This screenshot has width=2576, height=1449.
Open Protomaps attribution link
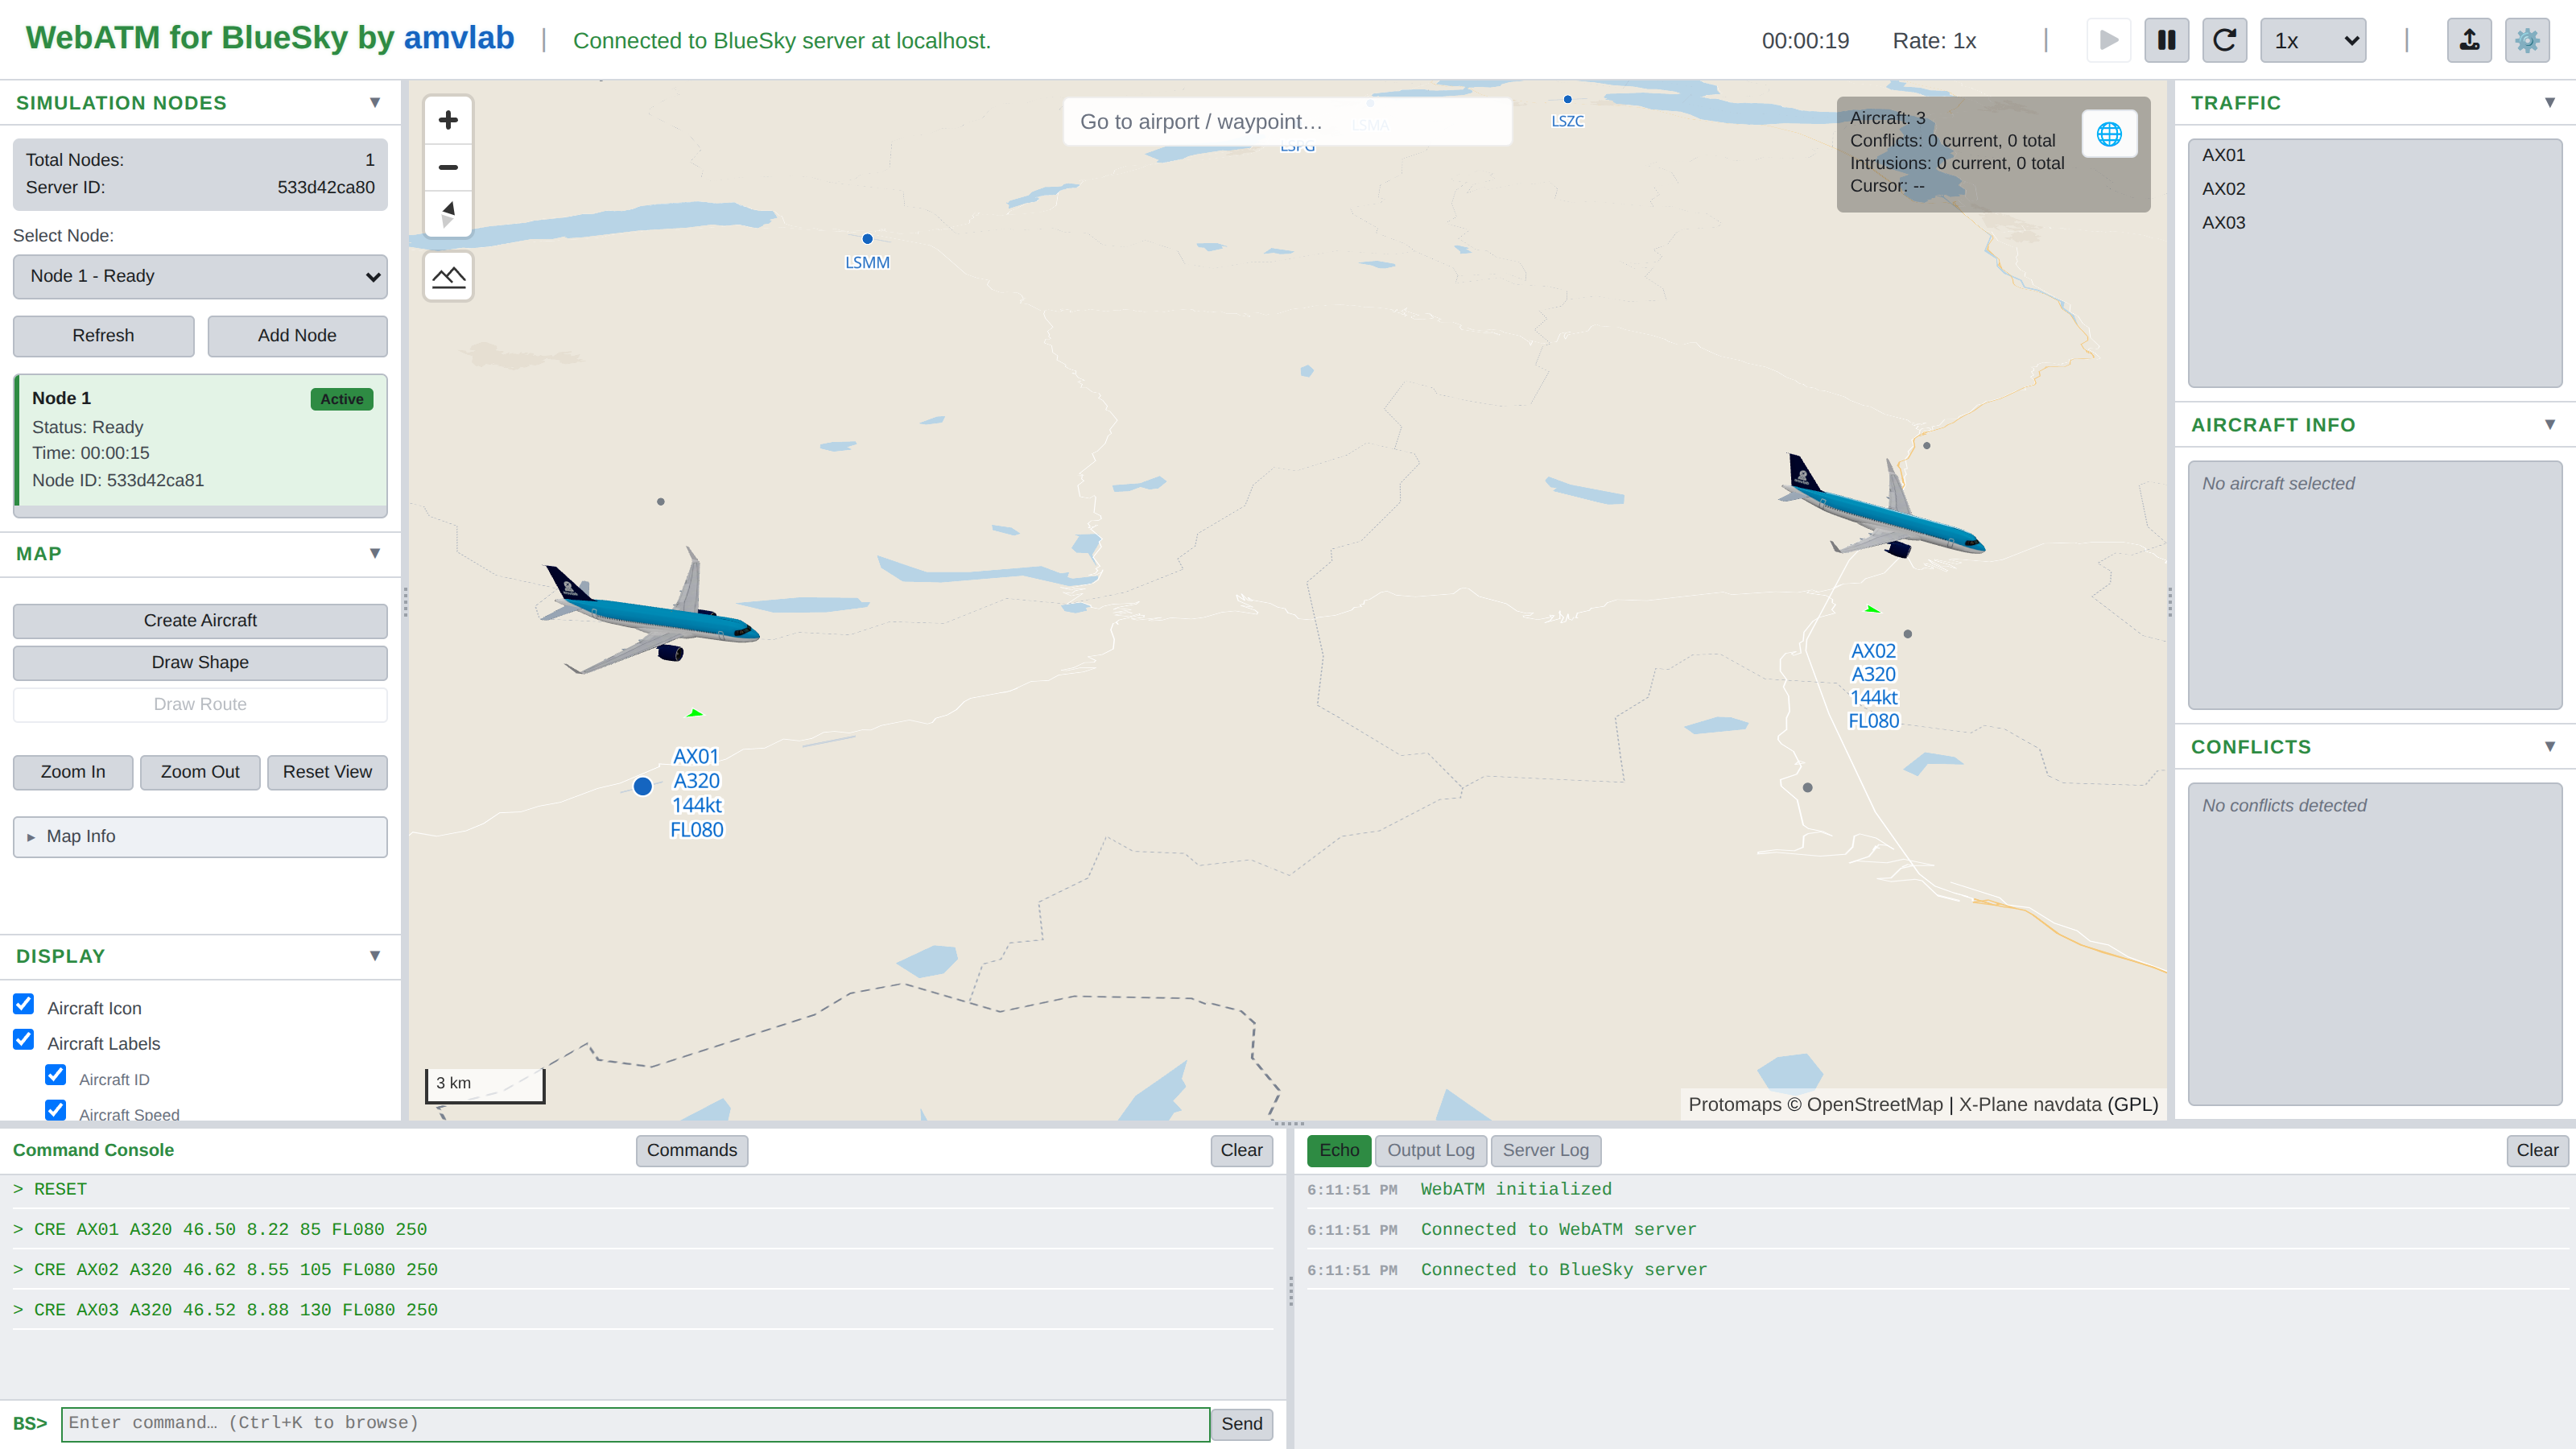pyautogui.click(x=1734, y=1104)
